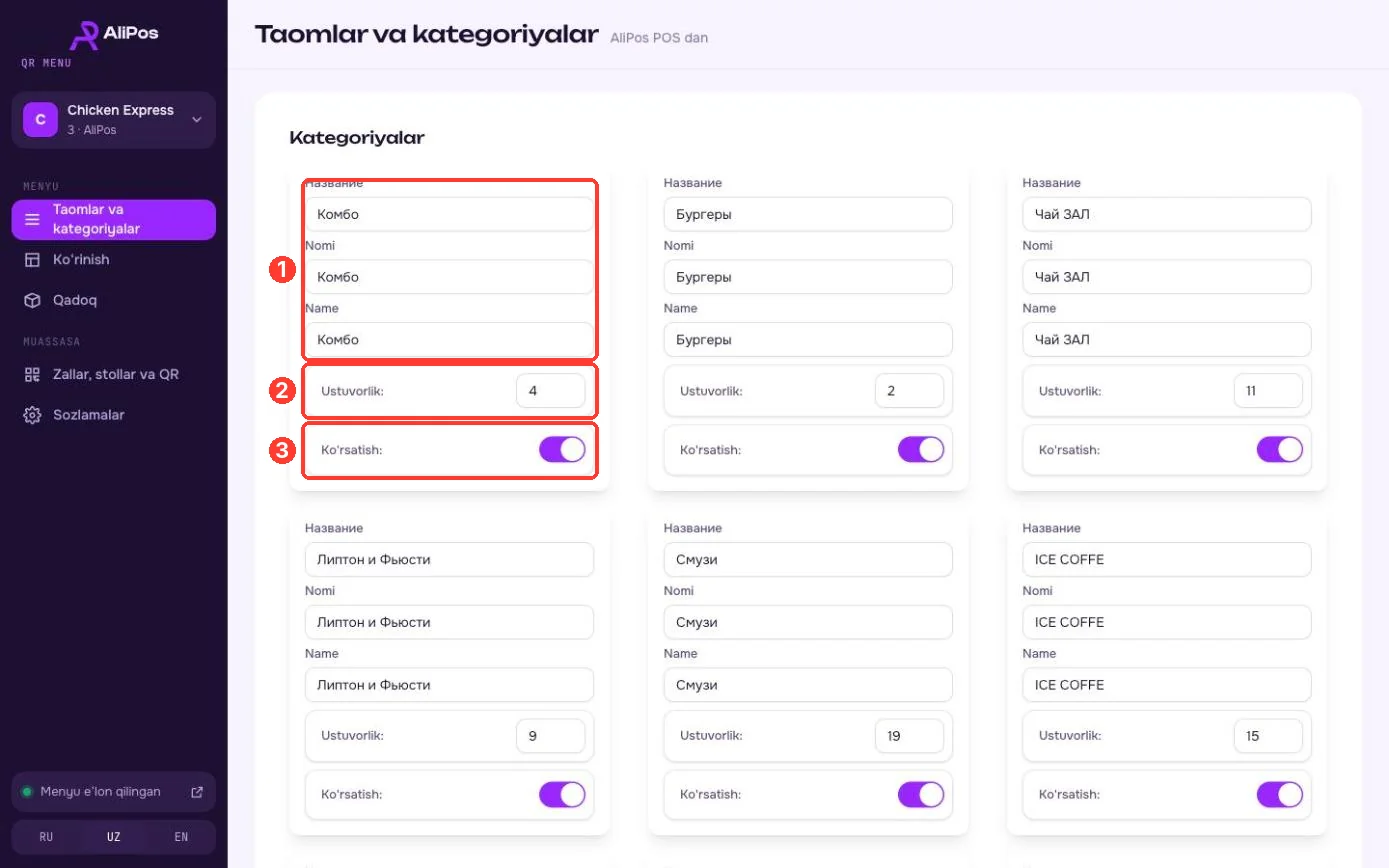
Task: Click the QR MENU label under logo
Action: pyautogui.click(x=46, y=63)
